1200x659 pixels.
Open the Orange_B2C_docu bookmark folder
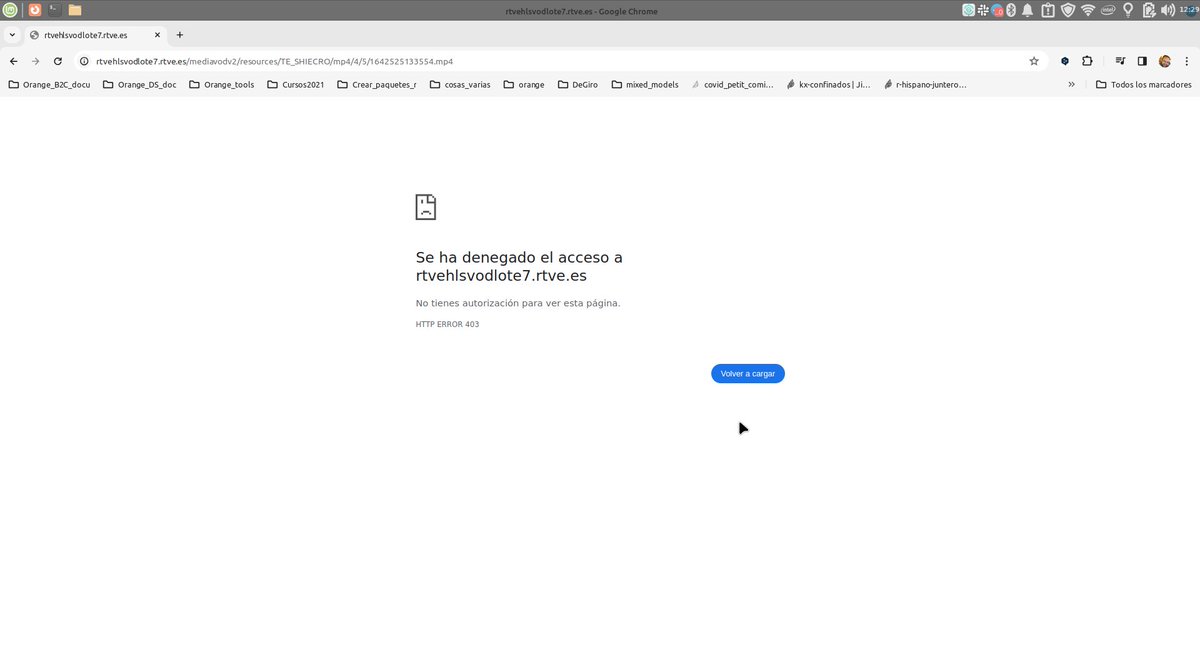click(x=49, y=85)
